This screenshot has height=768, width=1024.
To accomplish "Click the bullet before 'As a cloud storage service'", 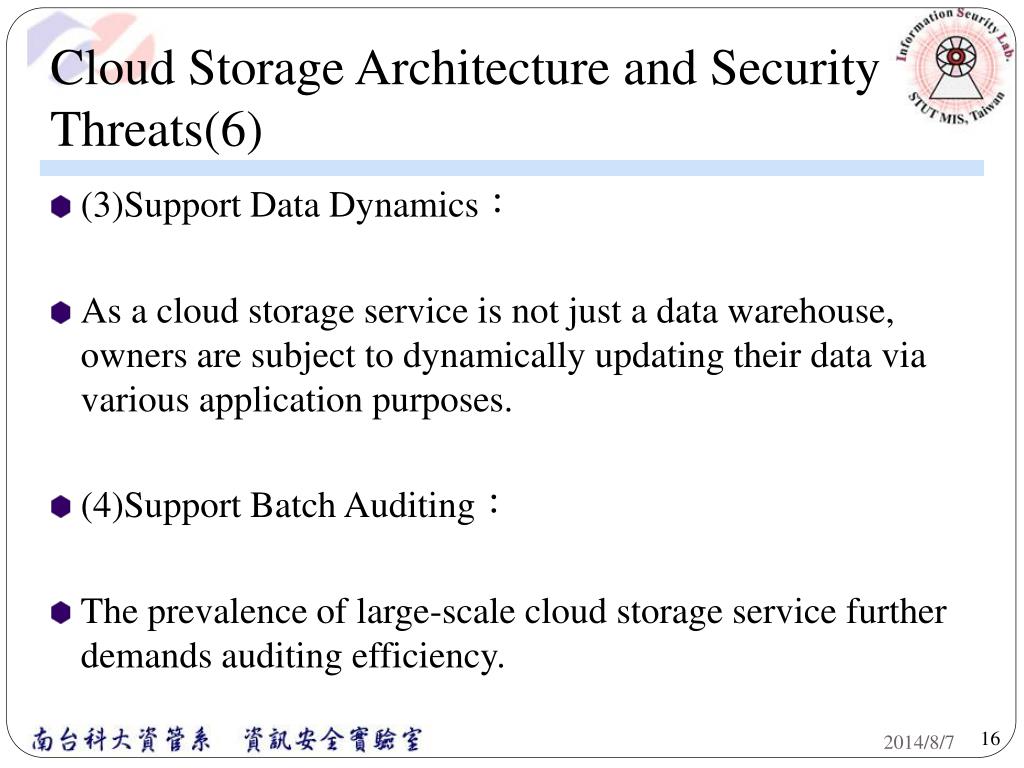I will pyautogui.click(x=60, y=312).
